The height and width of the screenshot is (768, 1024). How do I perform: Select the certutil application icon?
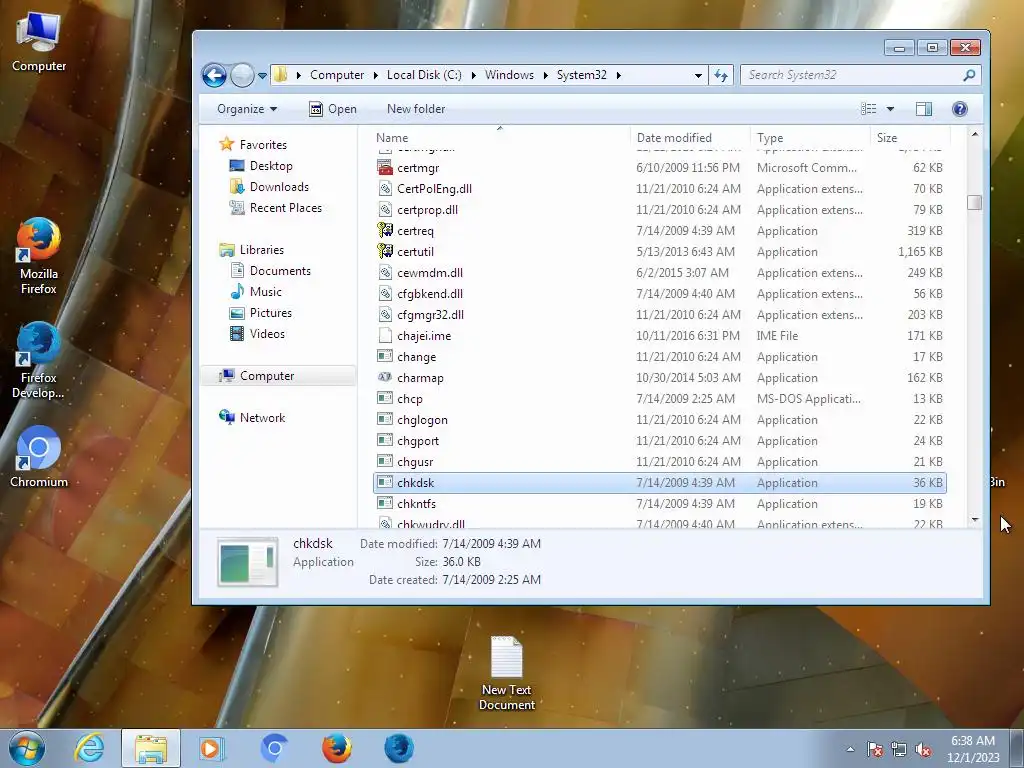[x=385, y=251]
